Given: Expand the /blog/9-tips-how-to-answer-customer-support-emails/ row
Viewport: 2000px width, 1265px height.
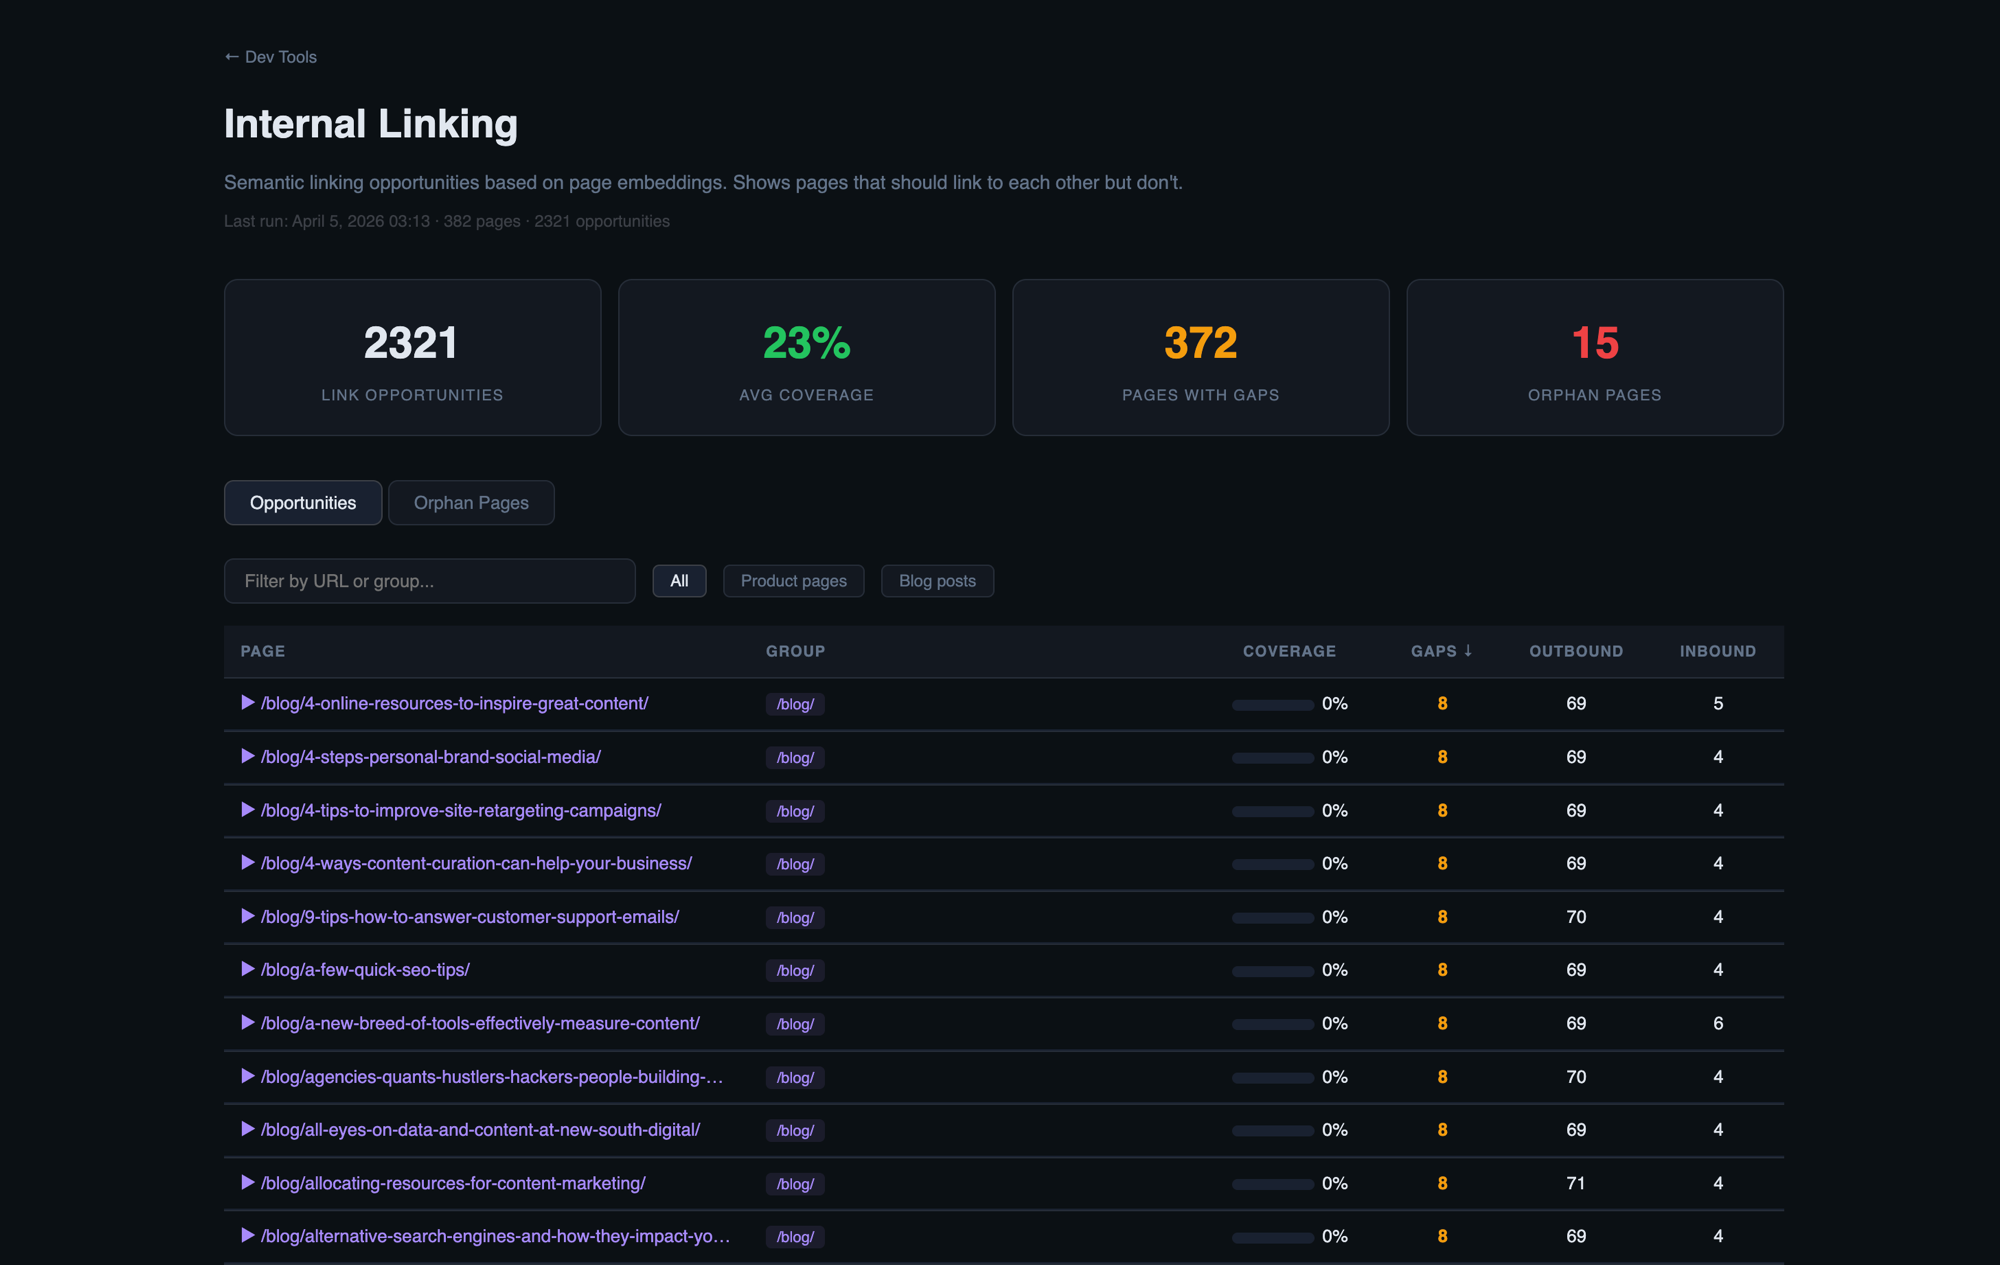Looking at the screenshot, I should click(247, 916).
